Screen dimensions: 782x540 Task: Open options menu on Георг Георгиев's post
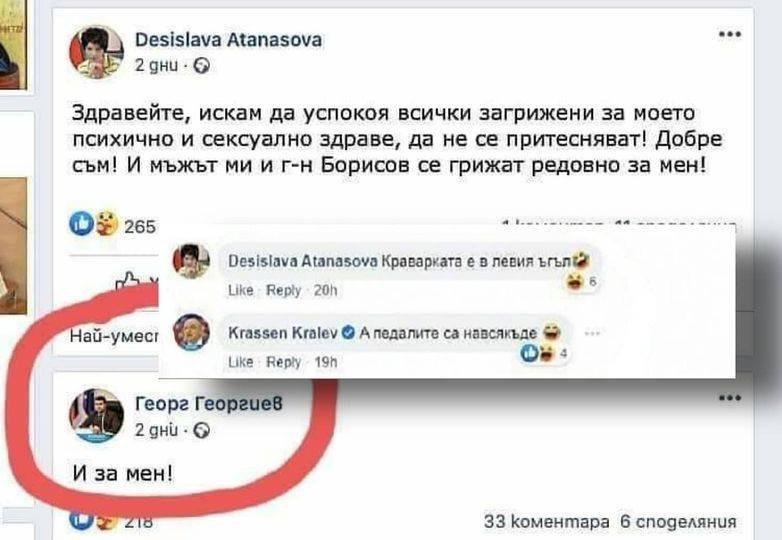click(730, 398)
